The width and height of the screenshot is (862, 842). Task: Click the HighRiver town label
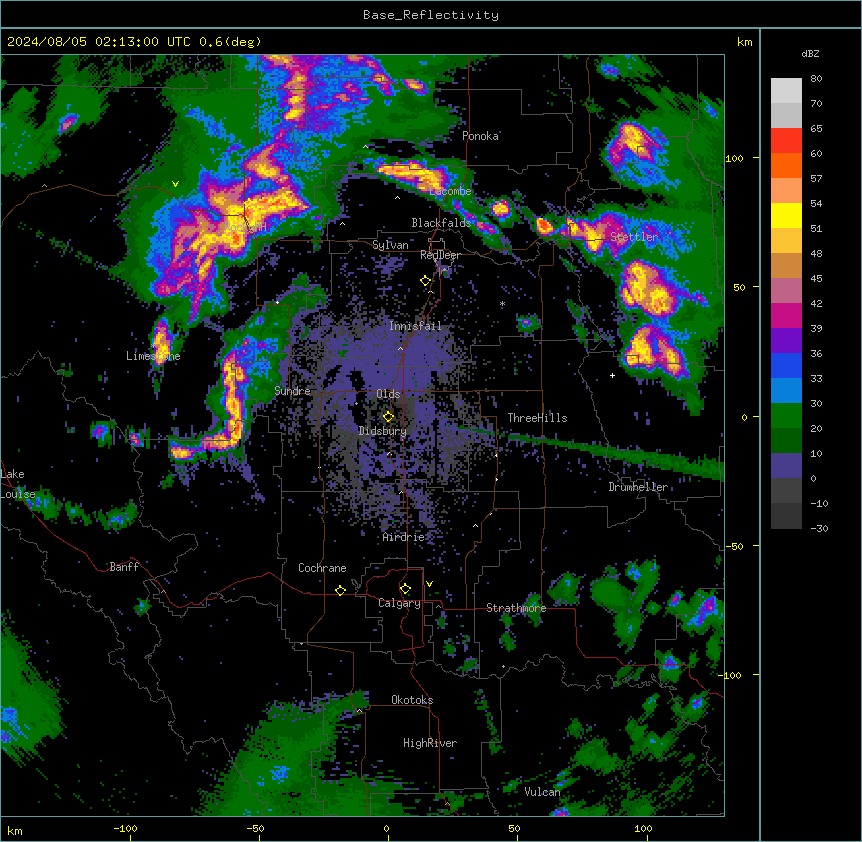pyautogui.click(x=430, y=743)
